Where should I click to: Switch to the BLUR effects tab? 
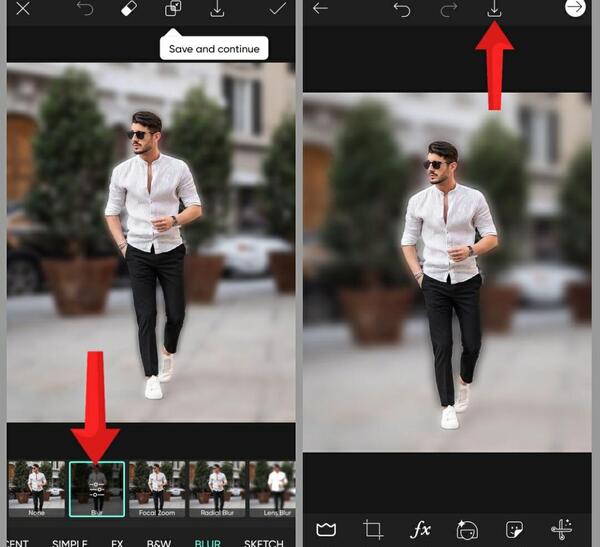[207, 543]
